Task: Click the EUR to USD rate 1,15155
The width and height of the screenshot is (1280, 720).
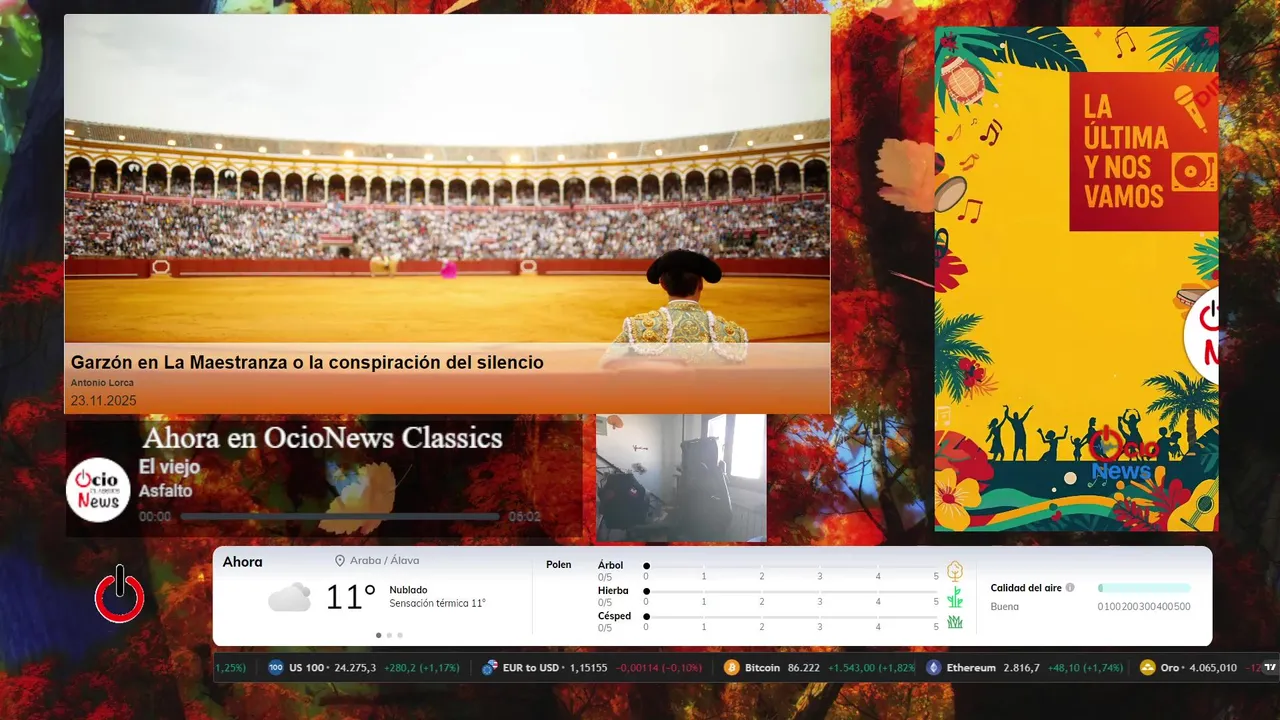Action: point(588,667)
